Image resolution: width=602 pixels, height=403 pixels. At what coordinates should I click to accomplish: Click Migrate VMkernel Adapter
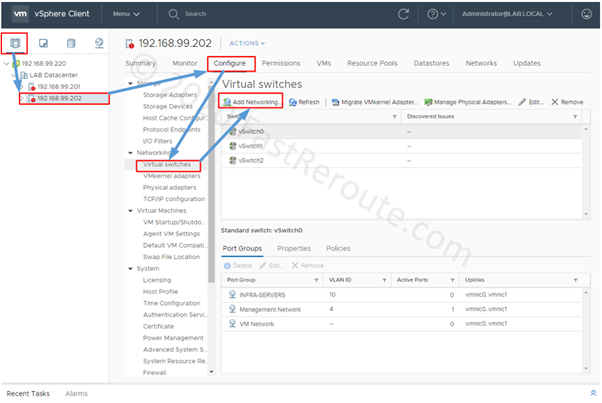[x=374, y=102]
